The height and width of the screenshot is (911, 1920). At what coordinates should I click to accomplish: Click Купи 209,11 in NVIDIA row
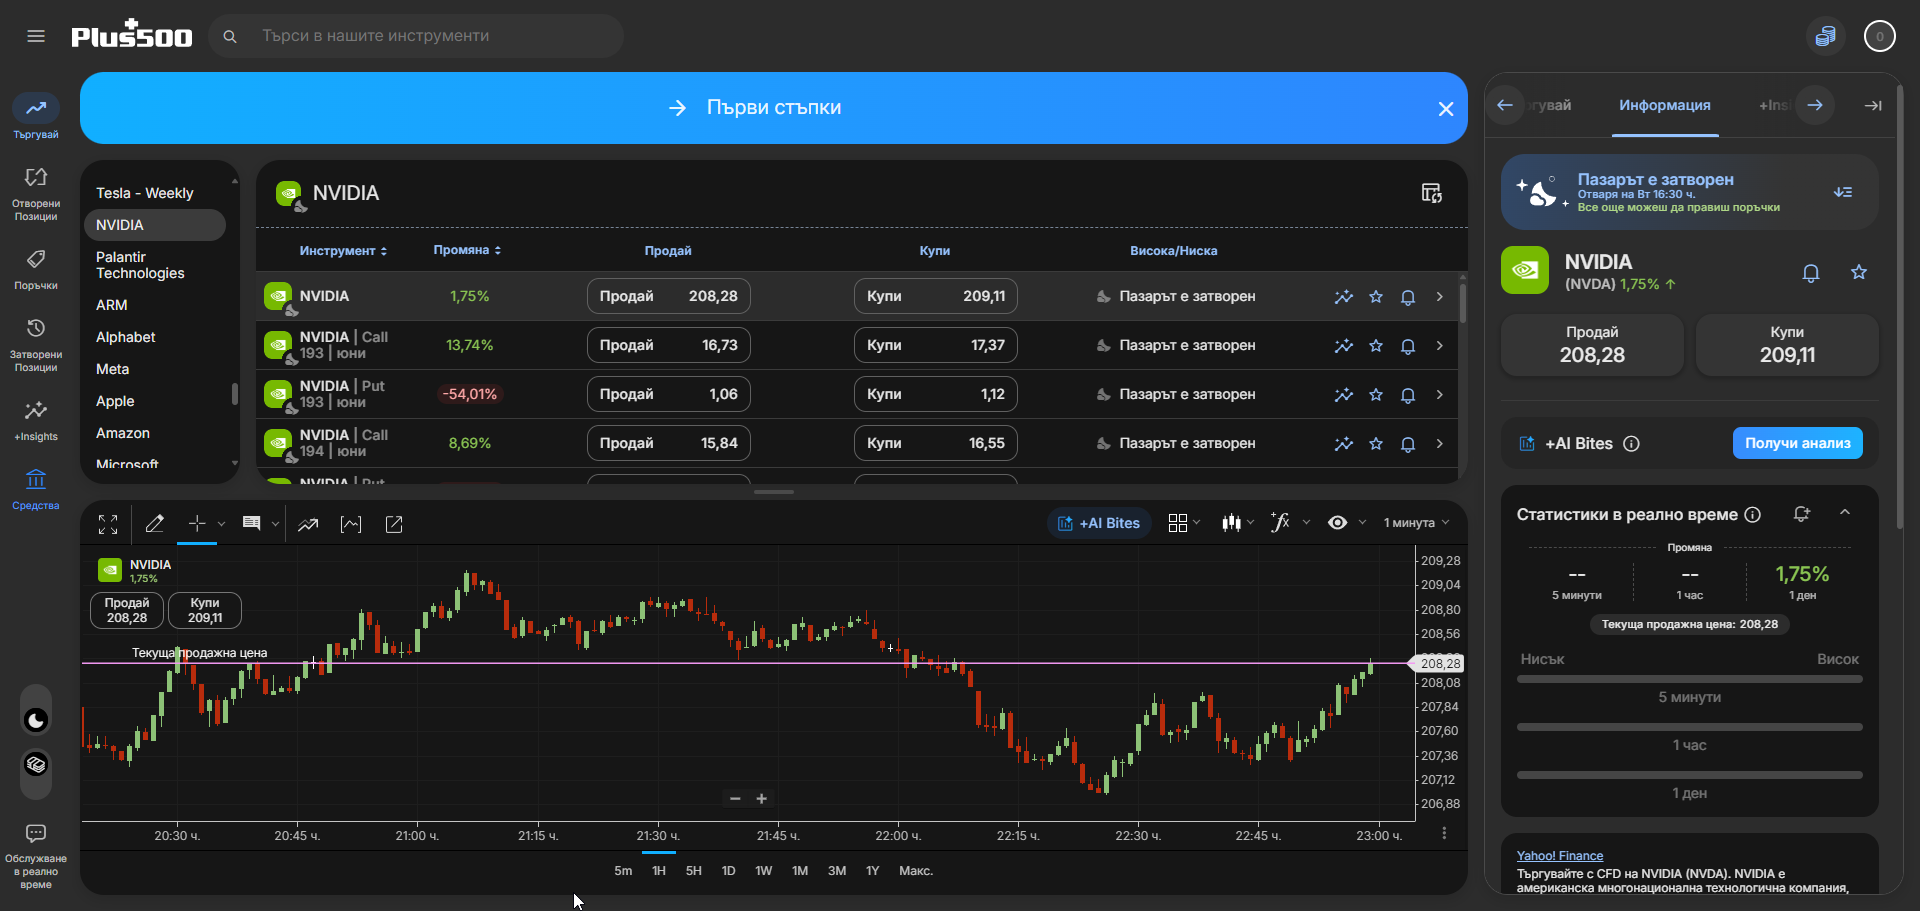(x=936, y=296)
